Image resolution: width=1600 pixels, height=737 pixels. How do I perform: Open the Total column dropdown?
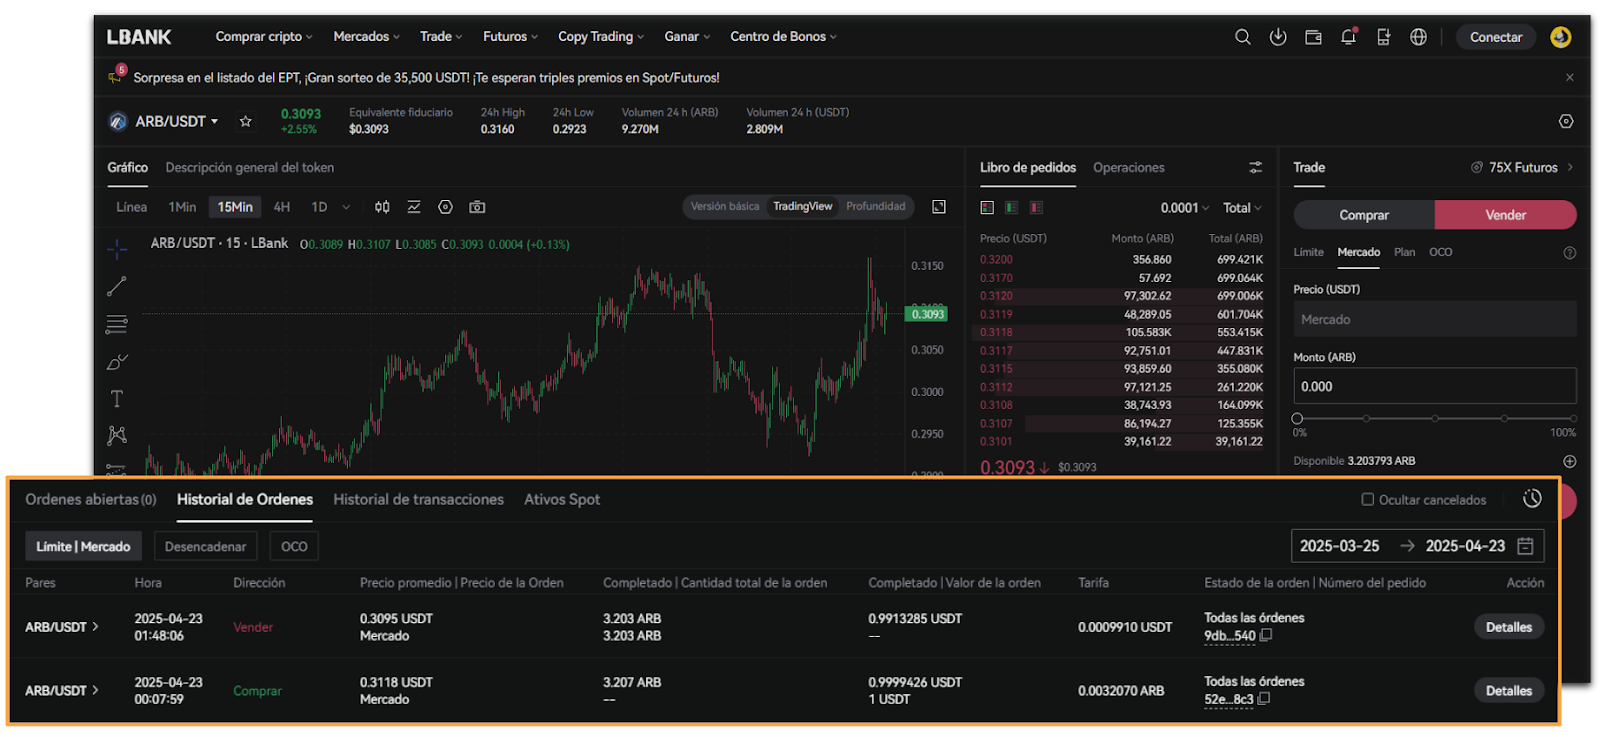pyautogui.click(x=1242, y=208)
